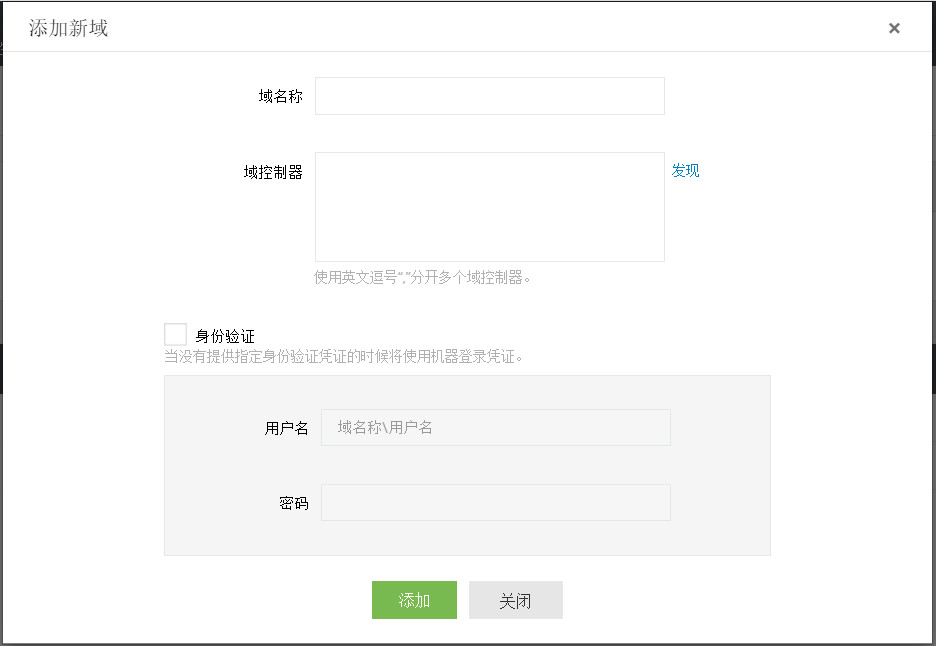Click the 用户名 input field
Screen dimensions: 936x646
[495, 427]
